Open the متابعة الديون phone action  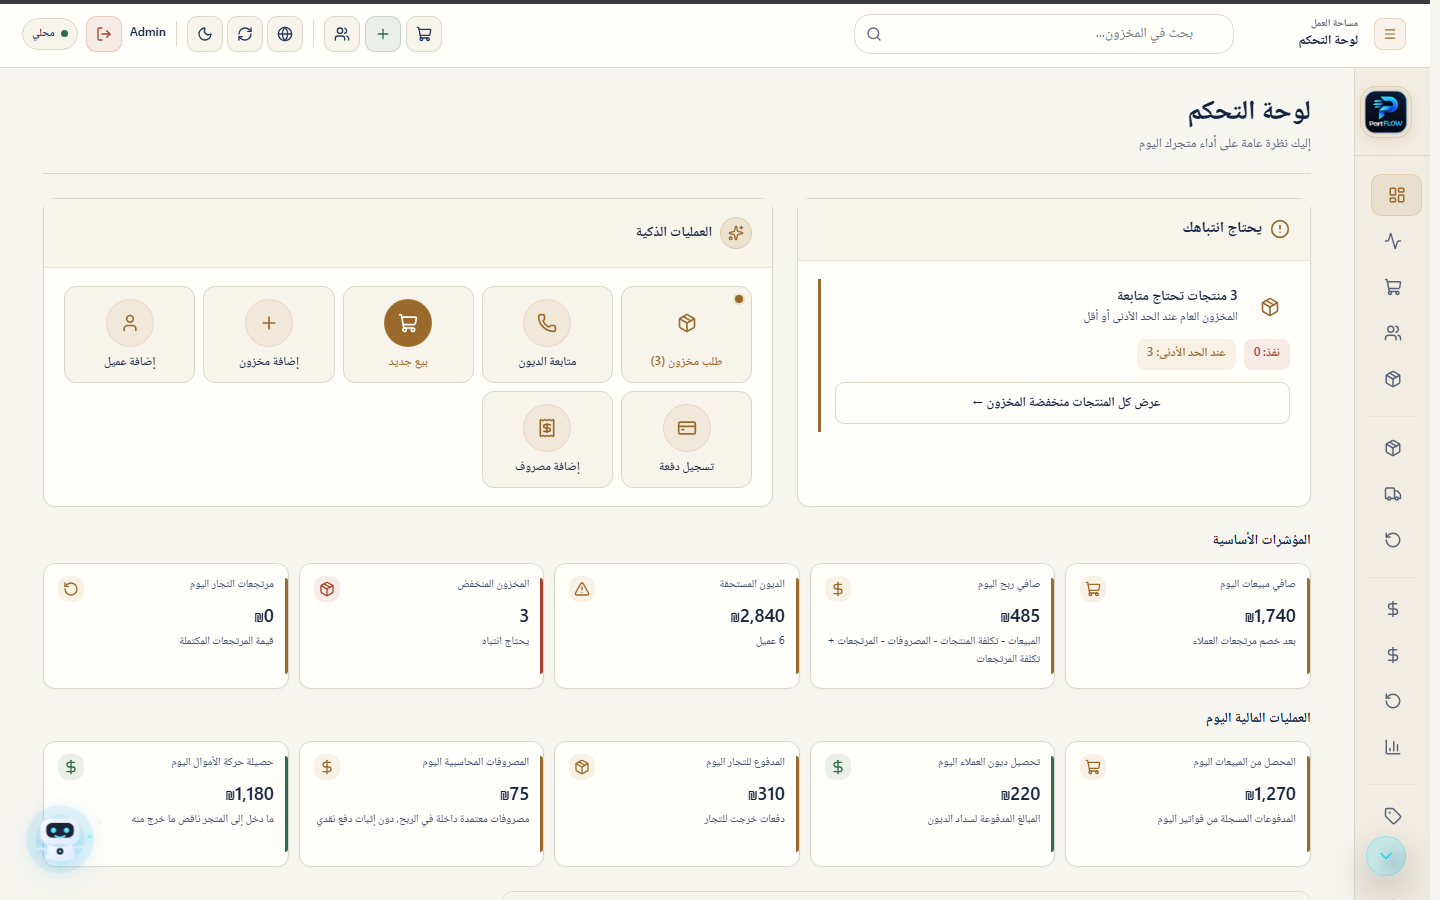tap(547, 334)
